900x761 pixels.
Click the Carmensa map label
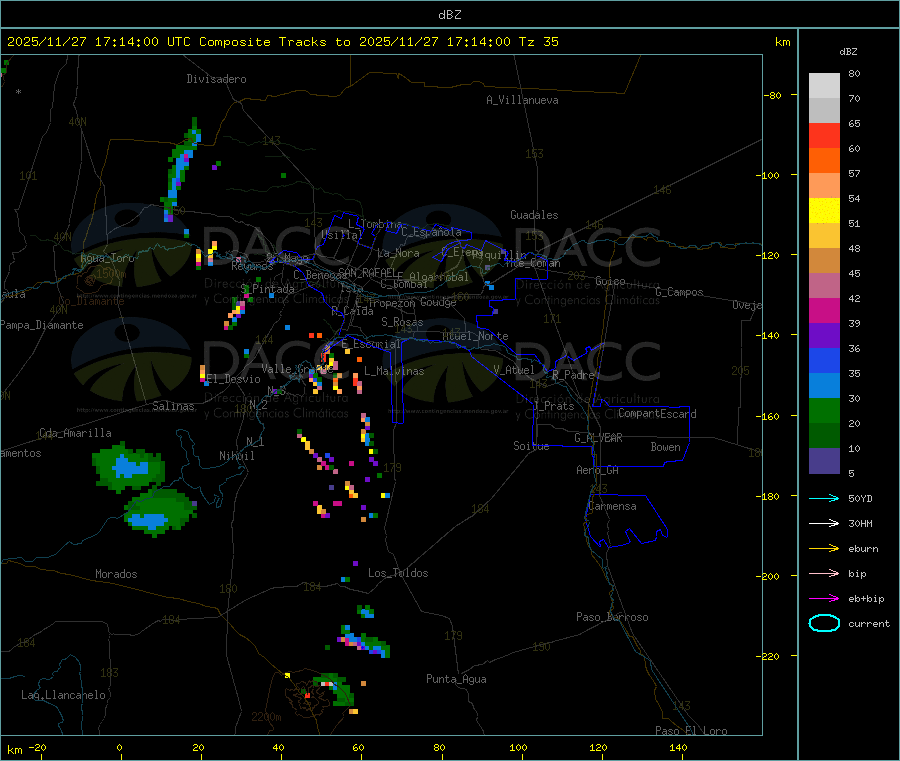pos(613,506)
